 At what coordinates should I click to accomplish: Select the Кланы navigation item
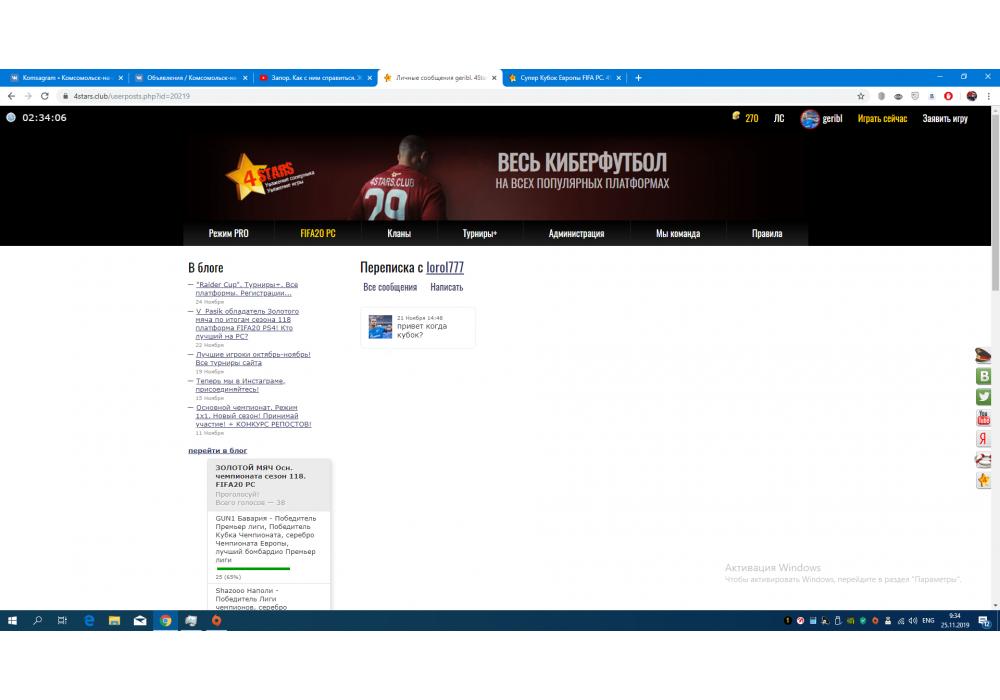pos(399,234)
